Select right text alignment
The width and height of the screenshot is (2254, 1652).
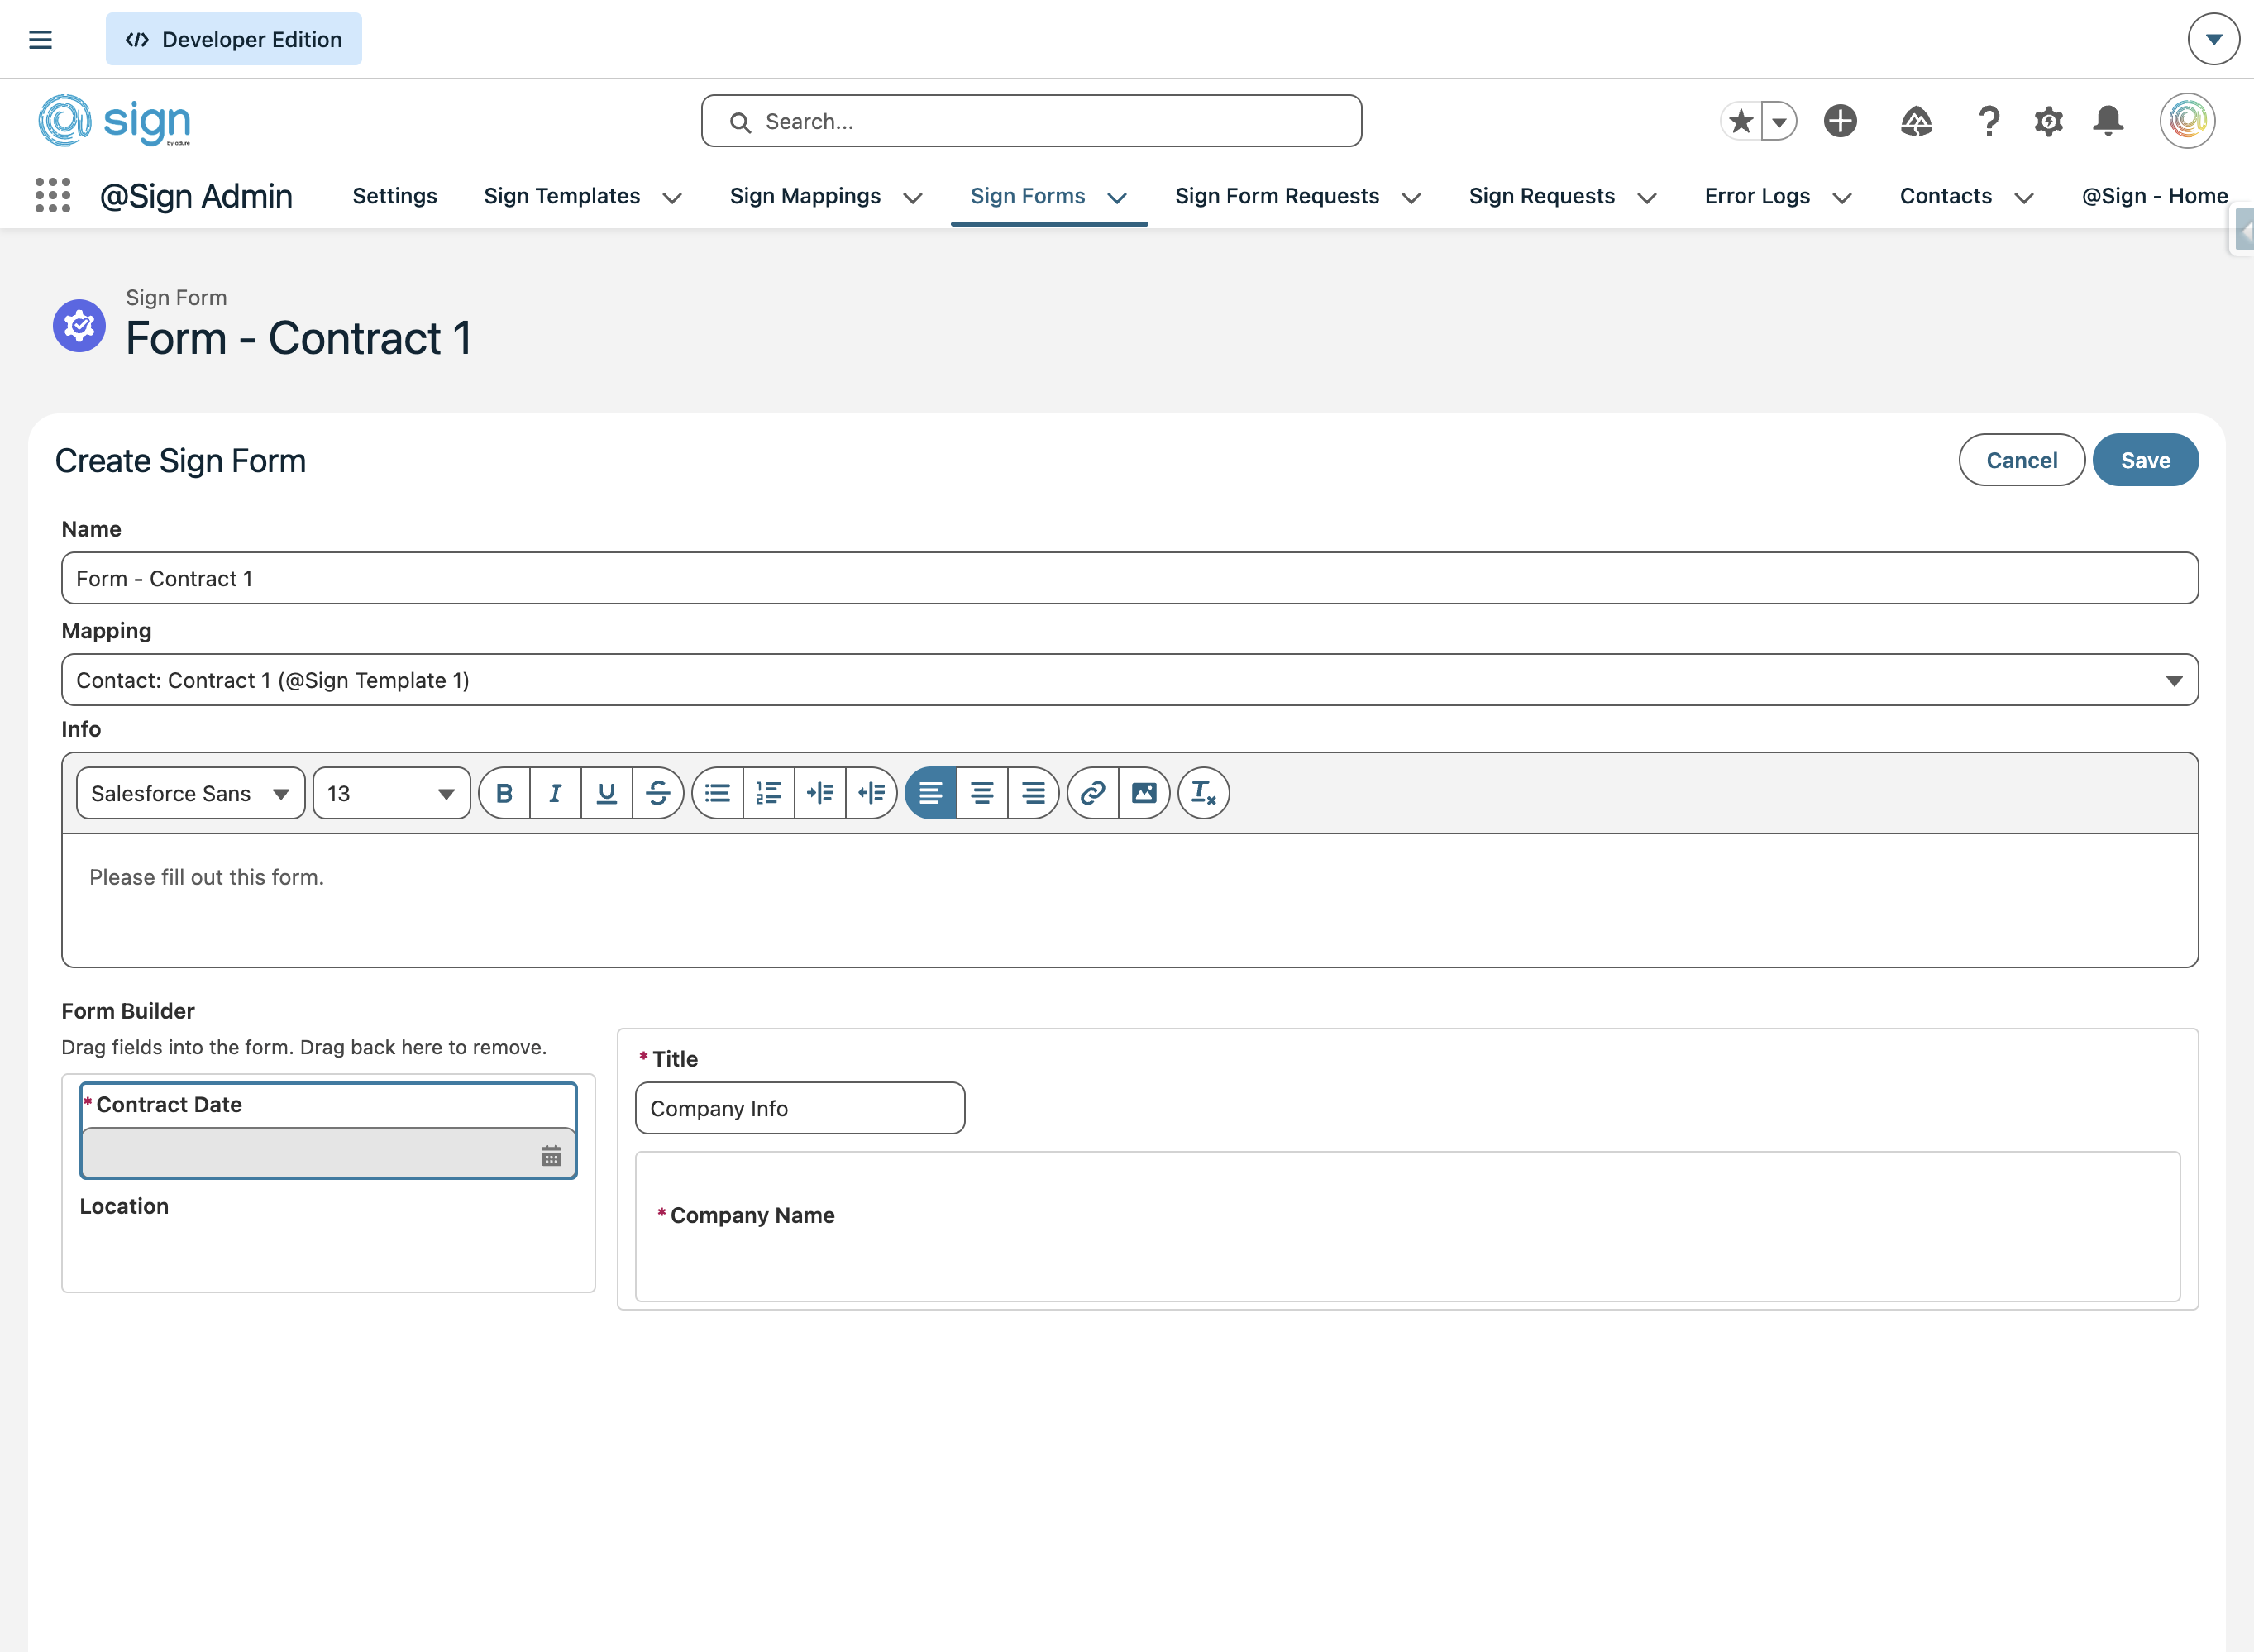pos(1033,793)
